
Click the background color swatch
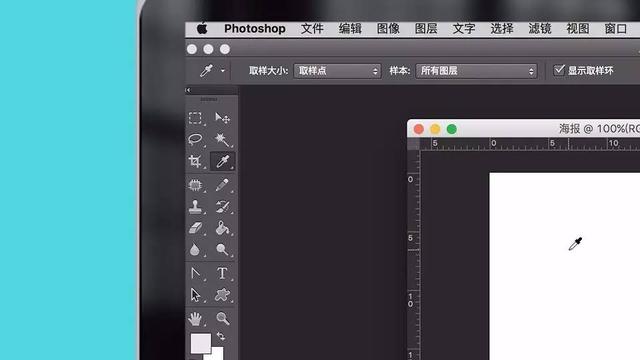point(217,354)
